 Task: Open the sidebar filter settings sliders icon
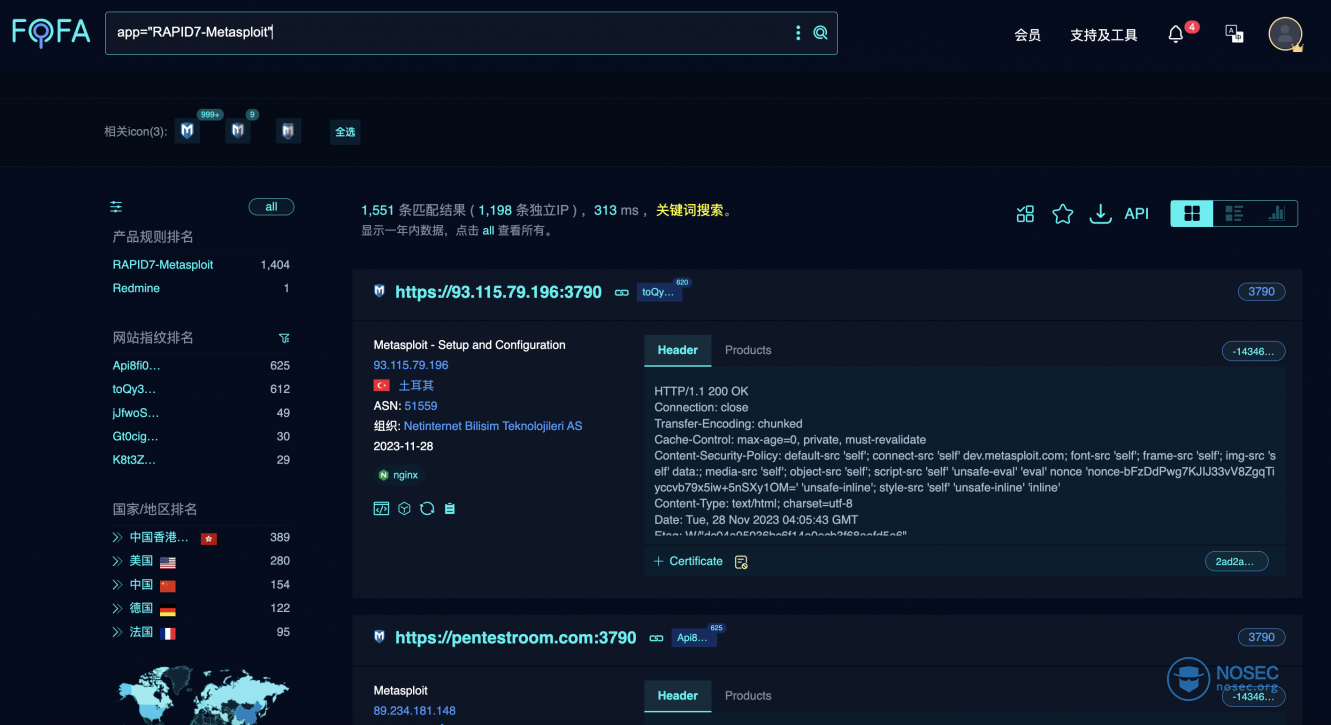click(x=116, y=207)
